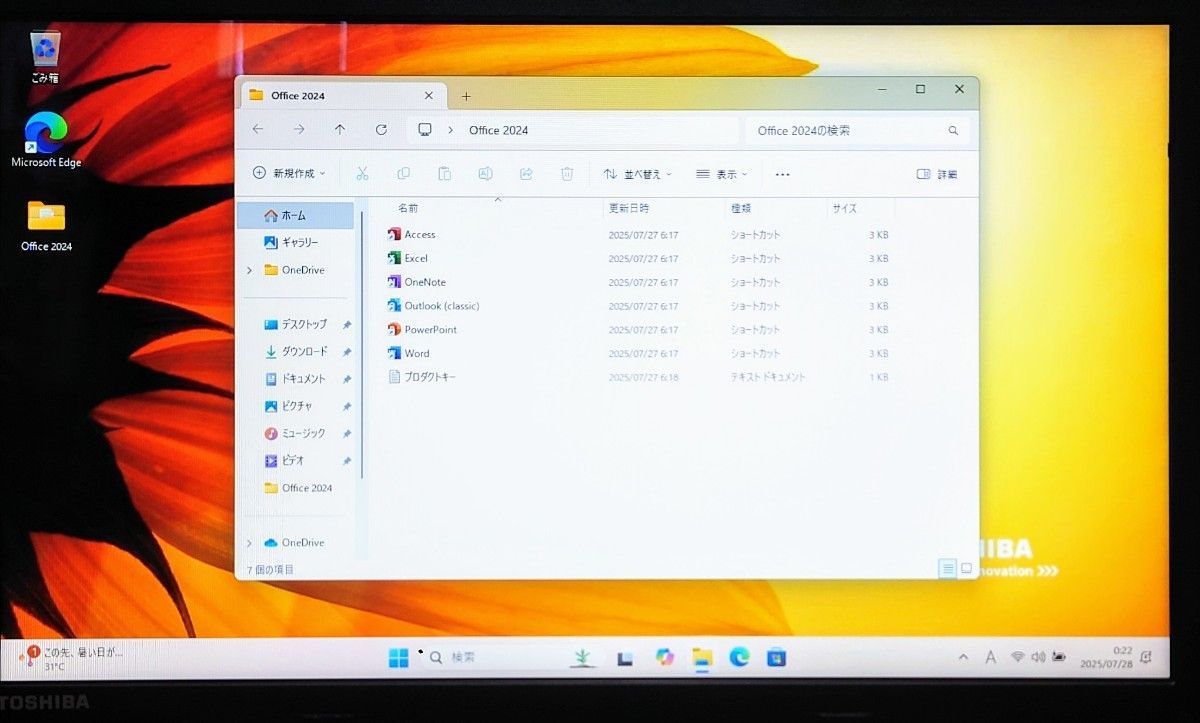Click the Delete trash icon in toolbar

tap(567, 174)
